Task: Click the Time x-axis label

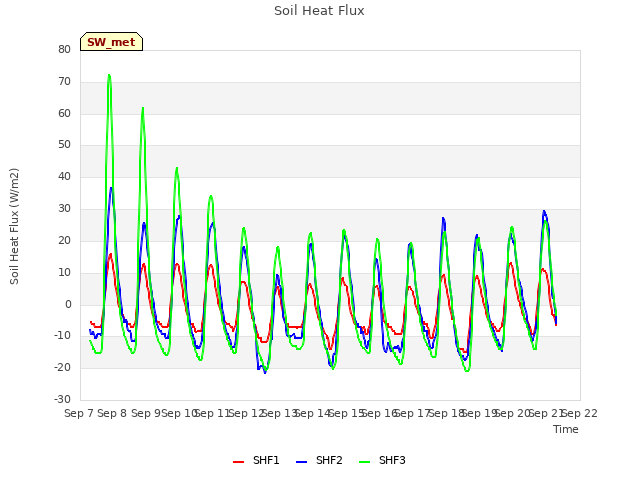Action: point(565,429)
